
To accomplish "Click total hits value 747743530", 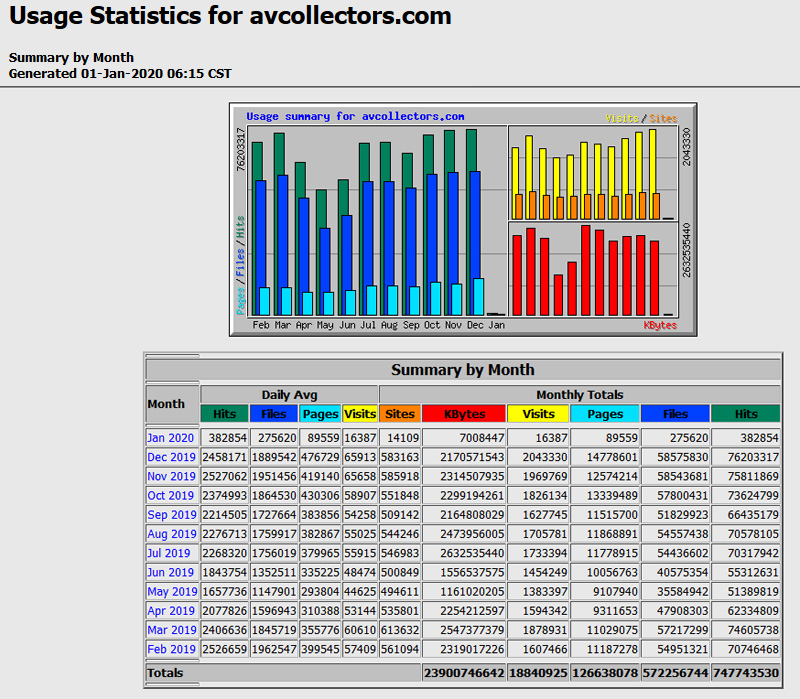I will coord(746,673).
